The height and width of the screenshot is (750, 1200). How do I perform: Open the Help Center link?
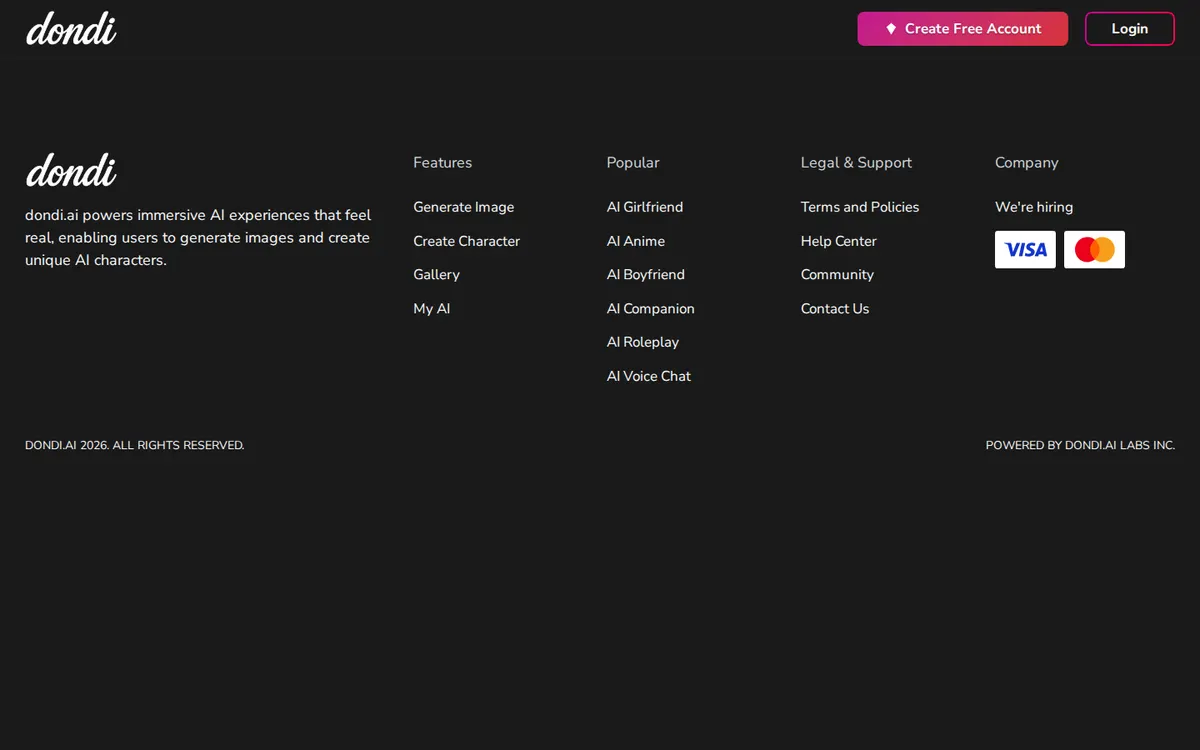tap(839, 241)
